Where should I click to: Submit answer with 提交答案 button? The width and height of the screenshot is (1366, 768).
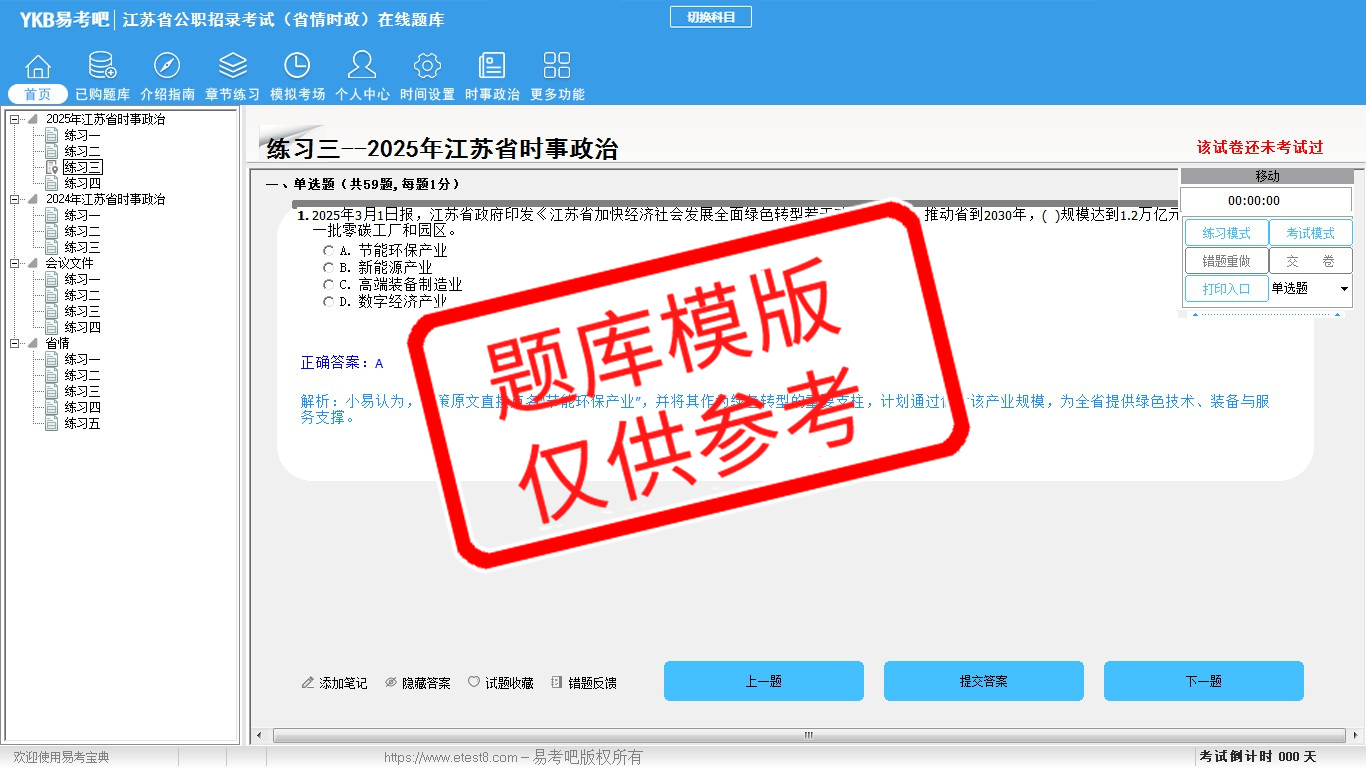(983, 681)
